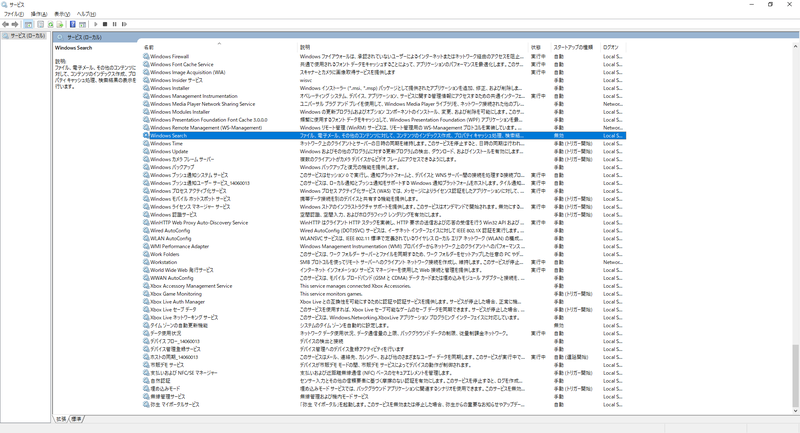800x433 pixels.
Task: Click the WWAN AutoConfig service gear icon
Action: coord(146,278)
